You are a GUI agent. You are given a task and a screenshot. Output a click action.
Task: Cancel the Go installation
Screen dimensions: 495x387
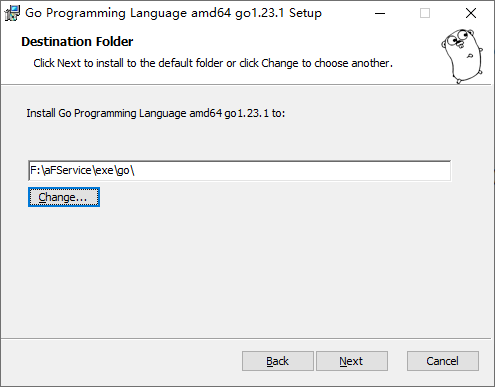pos(443,361)
